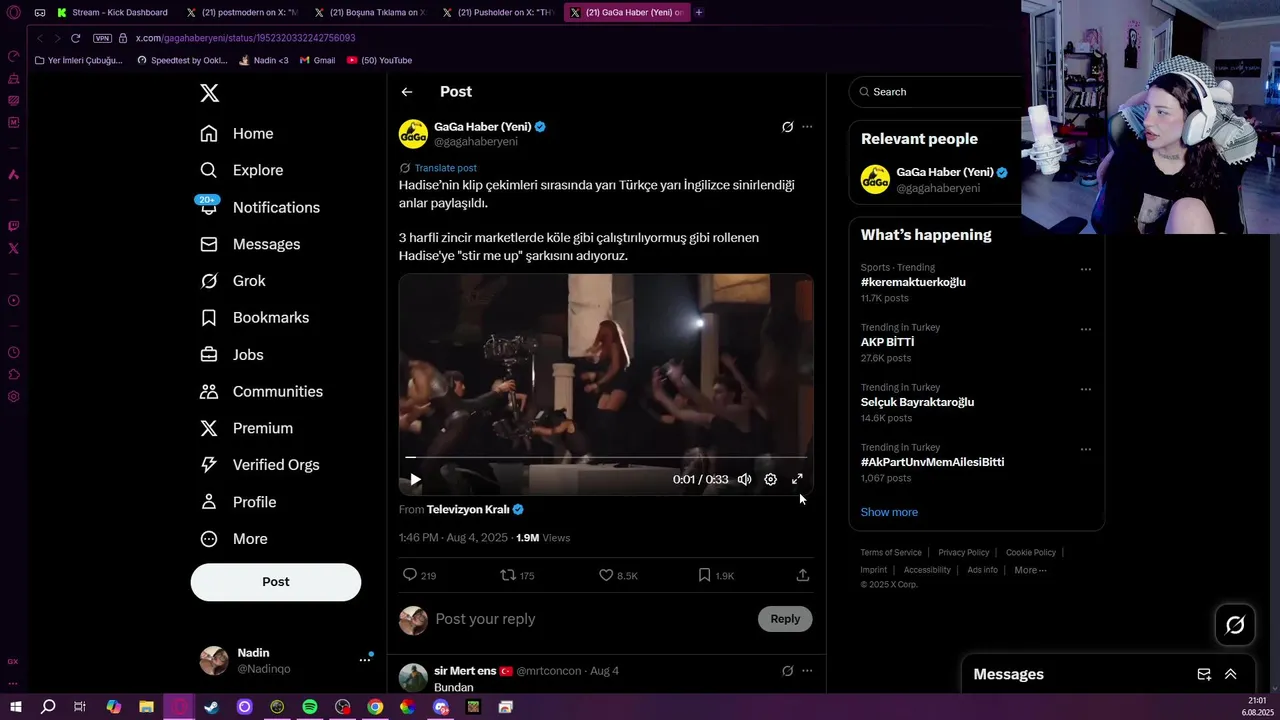Open Messages in sidebar
Viewport: 1280px width, 720px height.
pos(250,244)
